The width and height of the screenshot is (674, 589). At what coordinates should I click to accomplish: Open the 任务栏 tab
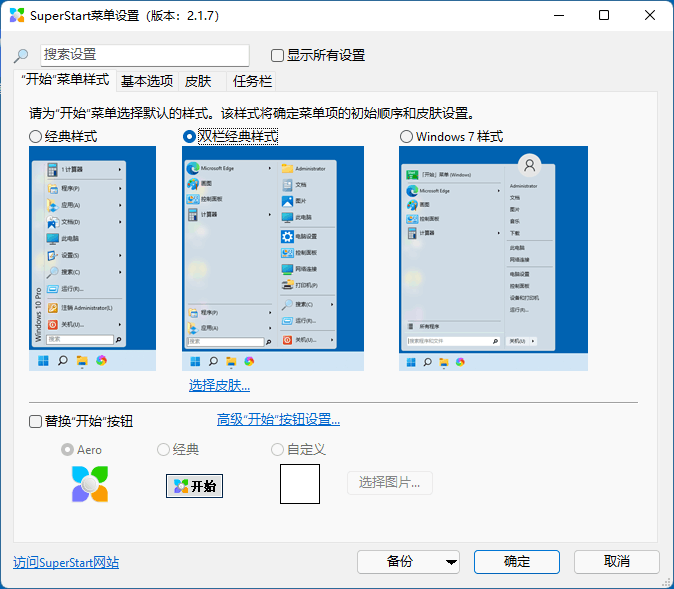[252, 81]
